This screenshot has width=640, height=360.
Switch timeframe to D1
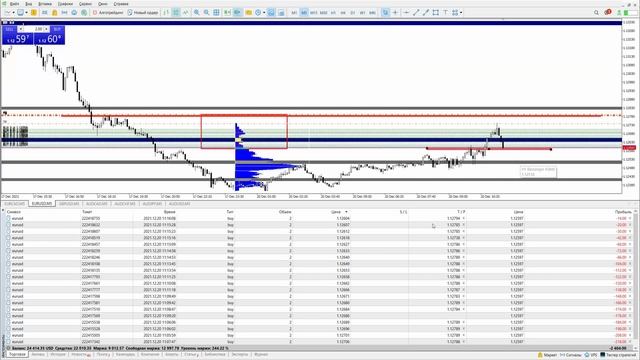353,13
